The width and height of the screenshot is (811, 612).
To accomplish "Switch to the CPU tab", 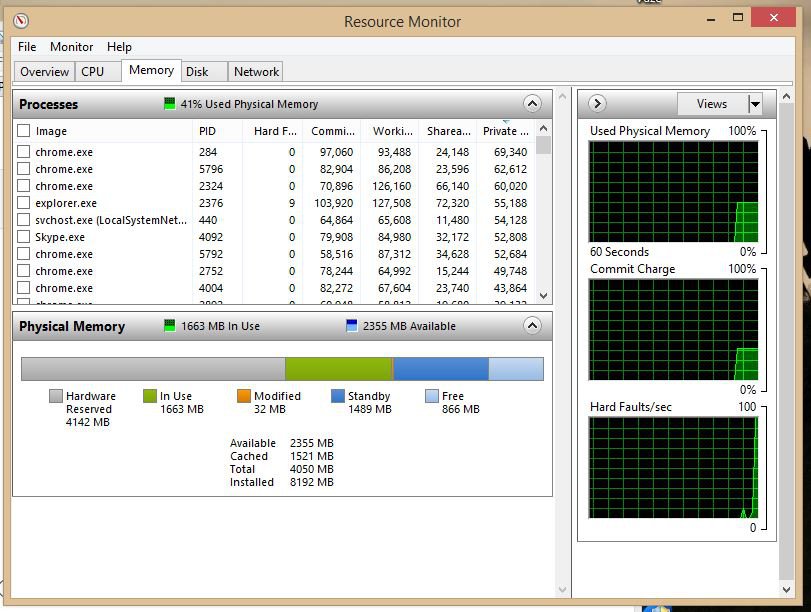I will point(93,72).
